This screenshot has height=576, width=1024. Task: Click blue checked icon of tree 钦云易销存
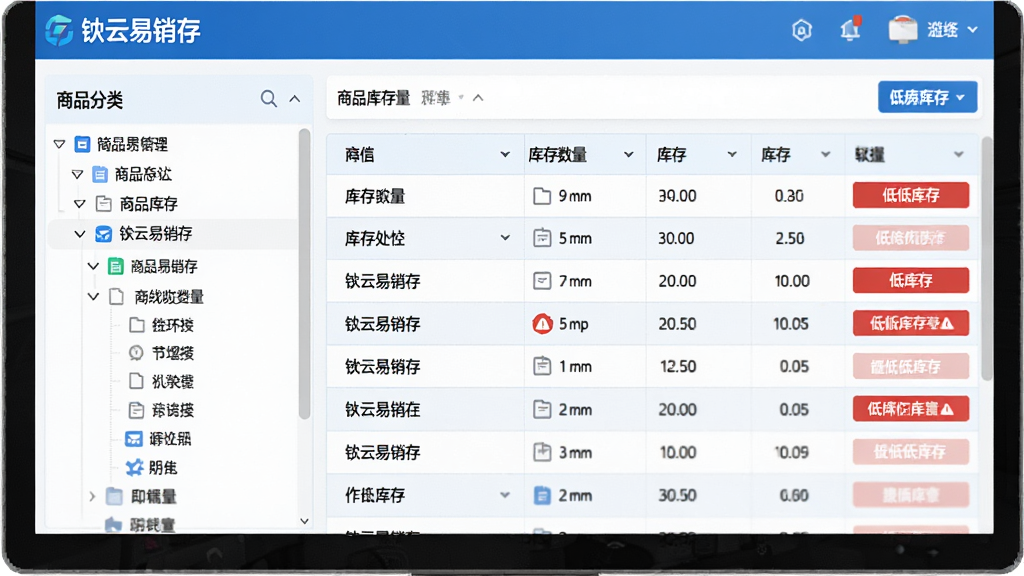103,234
